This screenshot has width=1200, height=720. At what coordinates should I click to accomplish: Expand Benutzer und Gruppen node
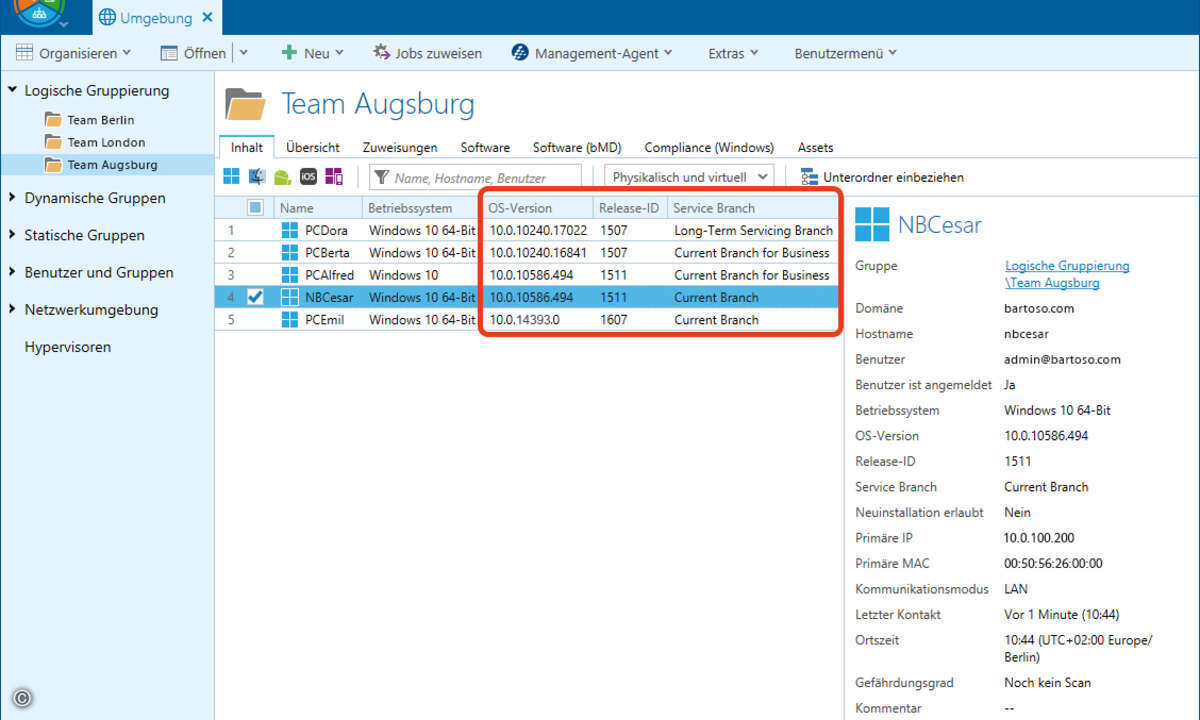[x=13, y=272]
